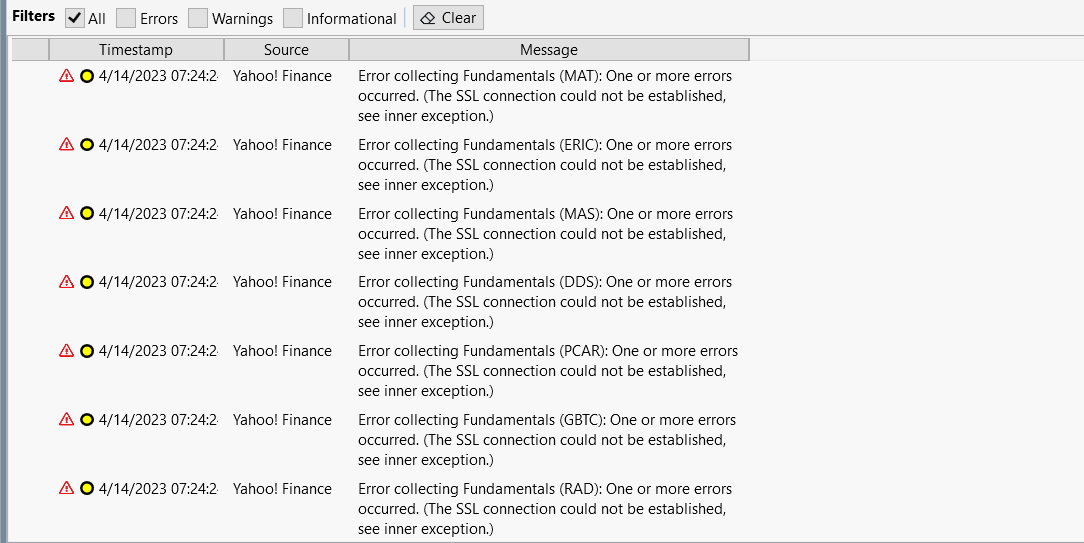This screenshot has height=543, width=1084.
Task: Enable the Errors filter checkbox
Action: point(126,18)
